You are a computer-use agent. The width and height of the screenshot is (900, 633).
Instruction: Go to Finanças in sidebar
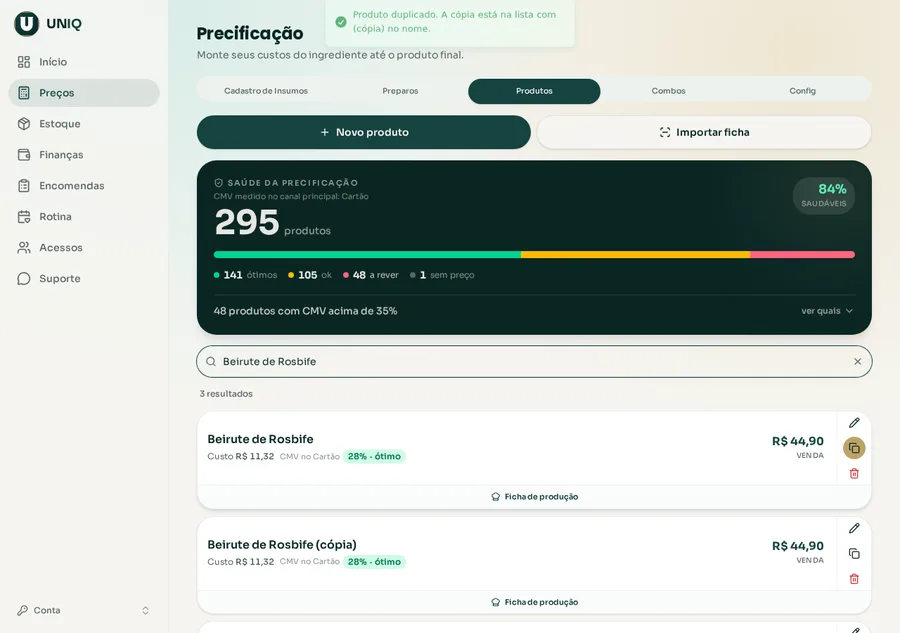coord(84,155)
